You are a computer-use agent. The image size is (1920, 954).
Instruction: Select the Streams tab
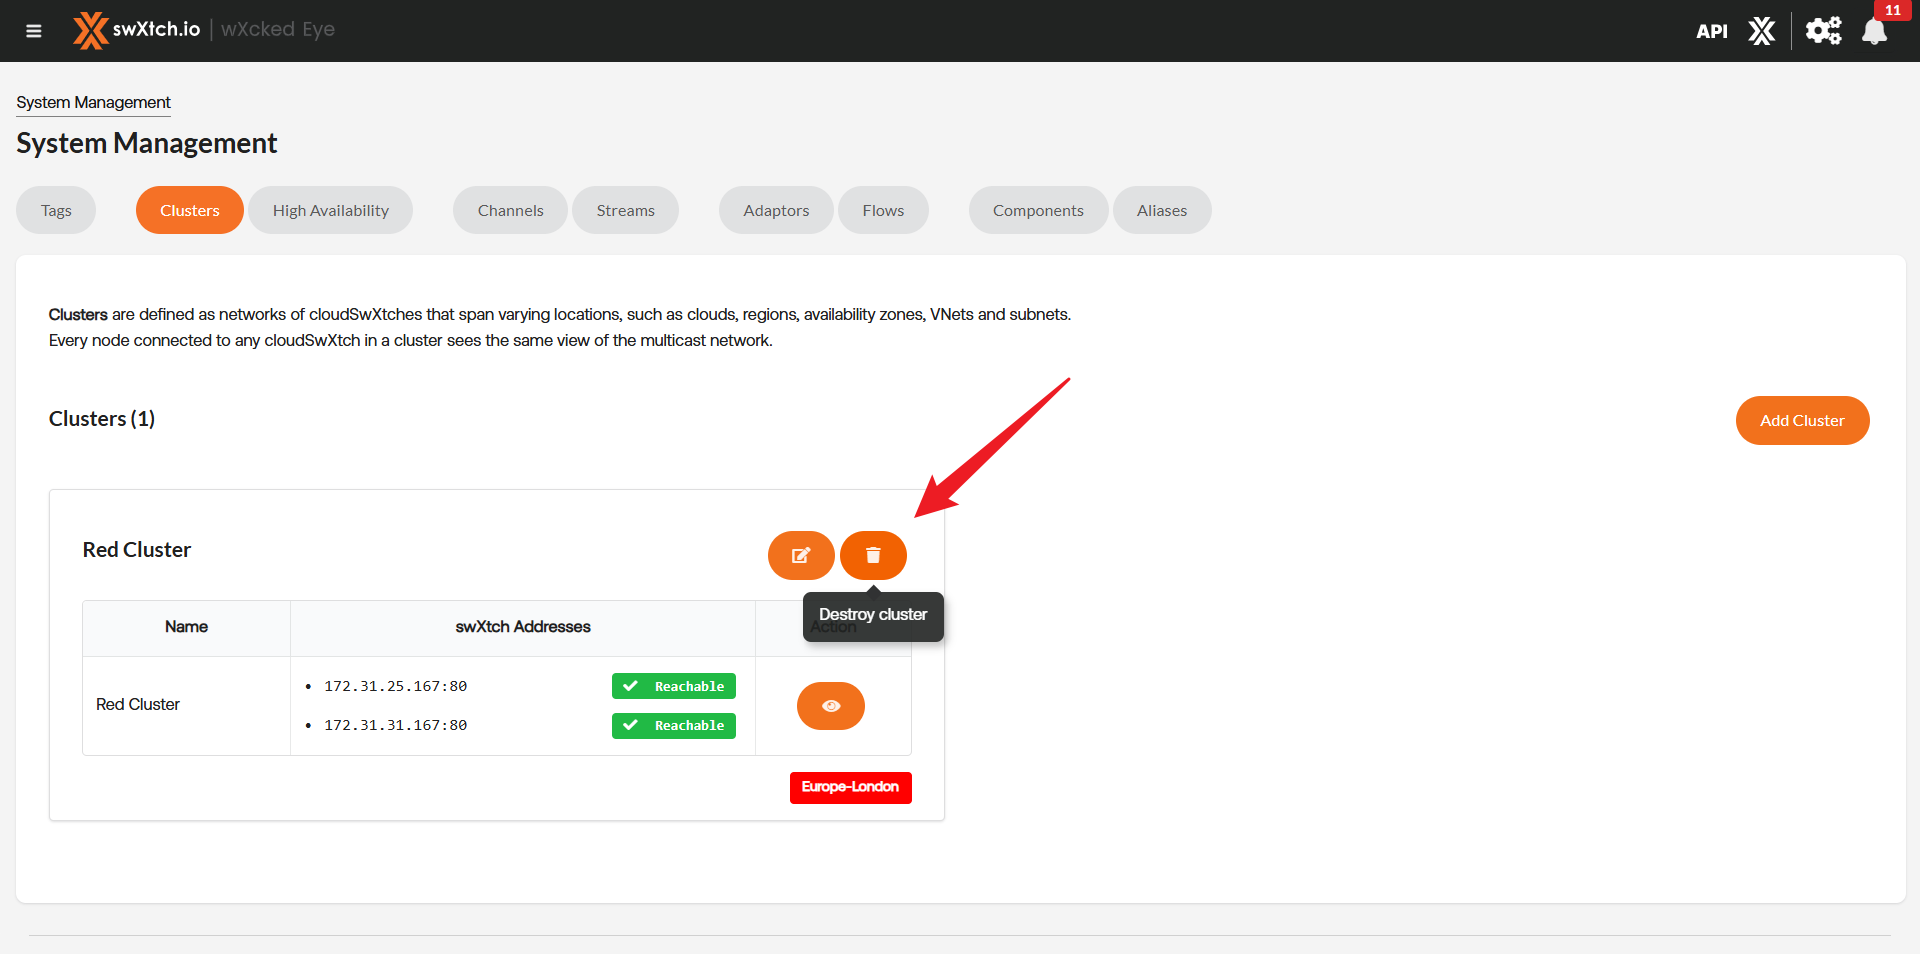(625, 210)
